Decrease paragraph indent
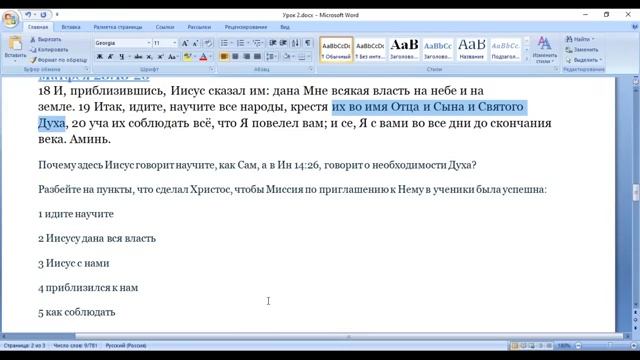This screenshot has height=360, width=640. coord(273,43)
